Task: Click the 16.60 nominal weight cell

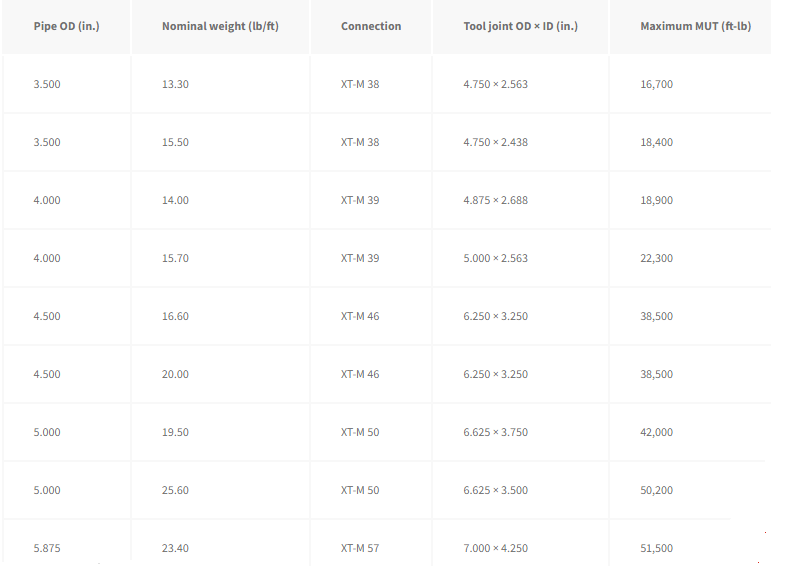Action: point(175,316)
